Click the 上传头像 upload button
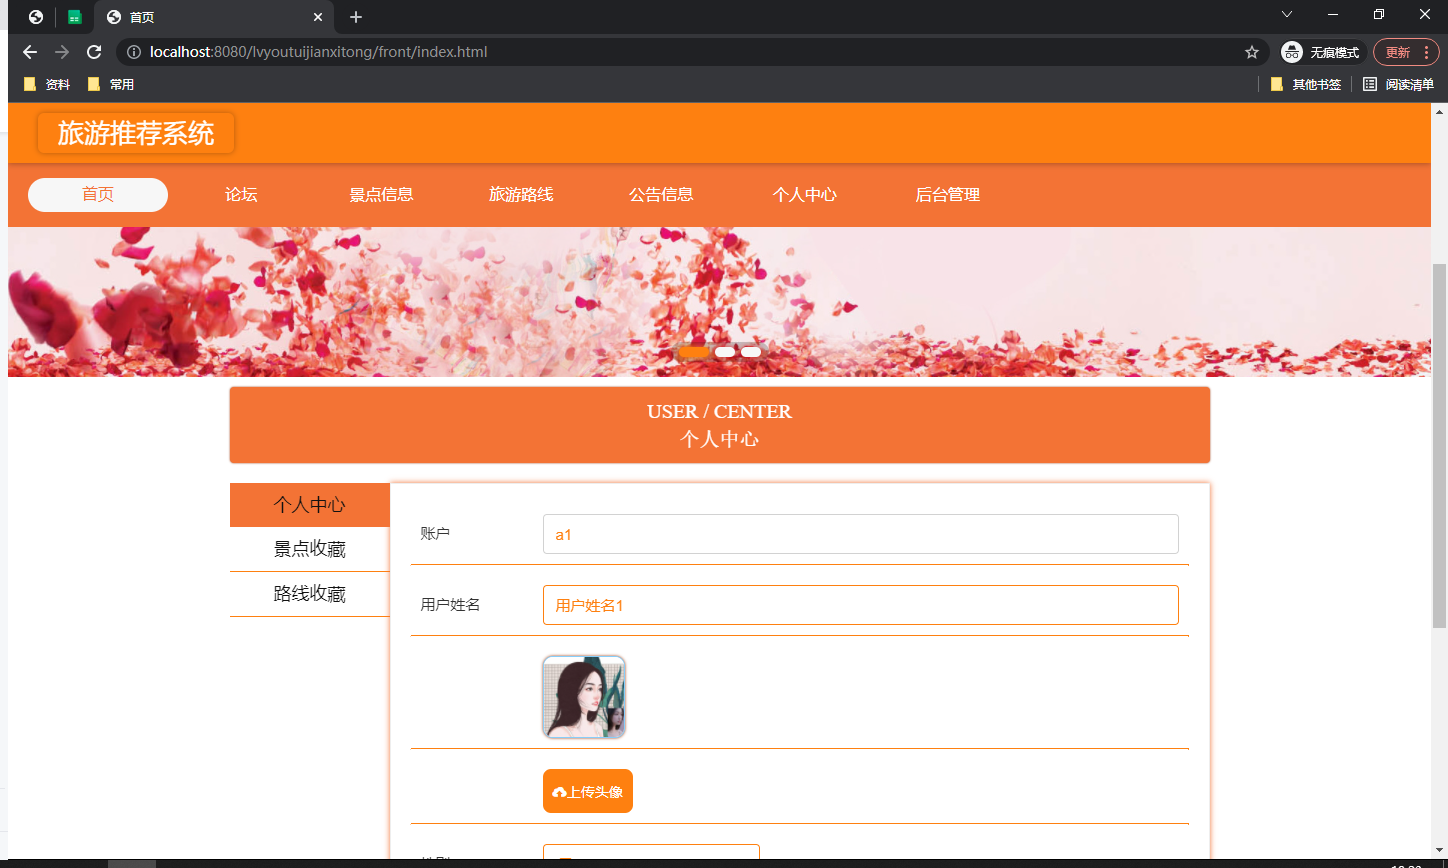 point(588,791)
